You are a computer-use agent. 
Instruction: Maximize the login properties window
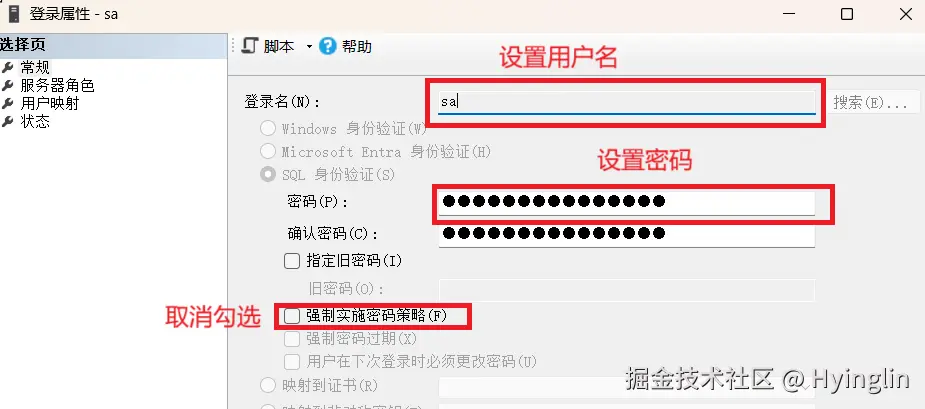847,14
